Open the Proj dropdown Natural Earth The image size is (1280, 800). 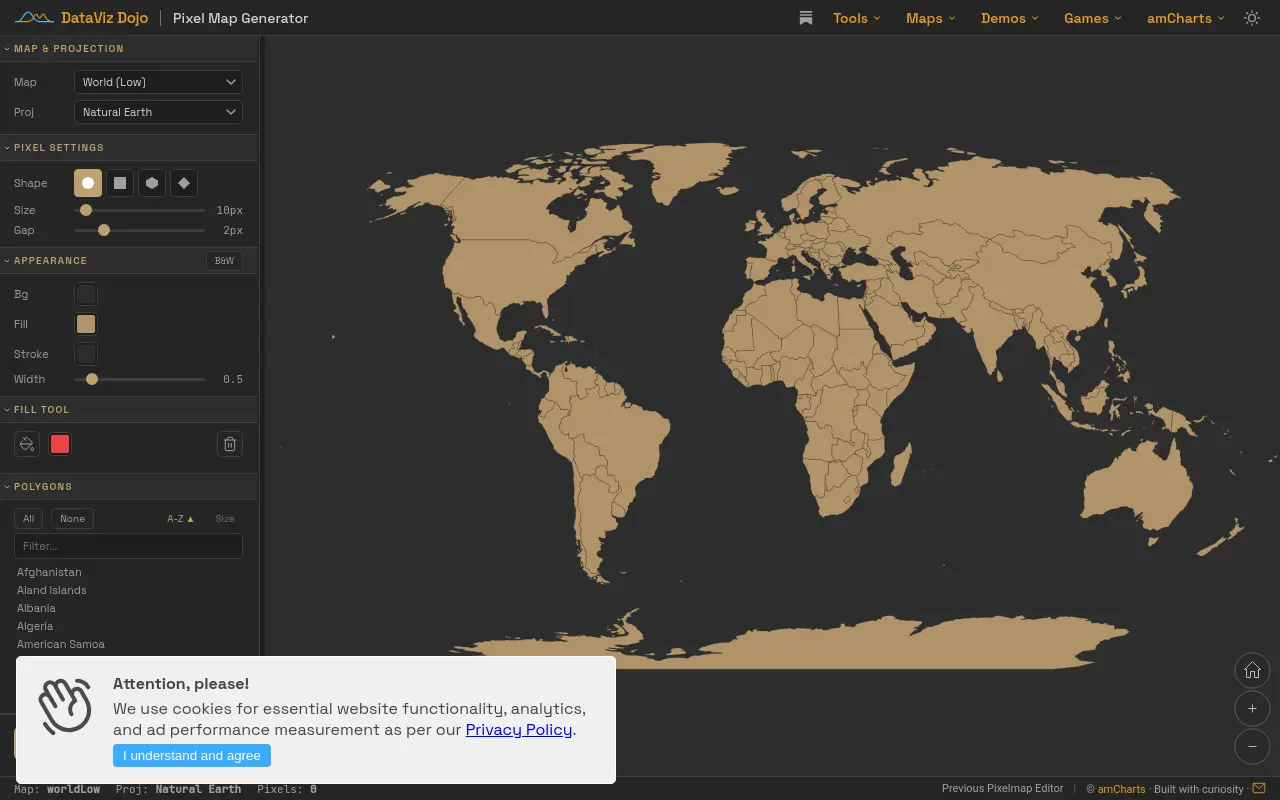pos(158,112)
